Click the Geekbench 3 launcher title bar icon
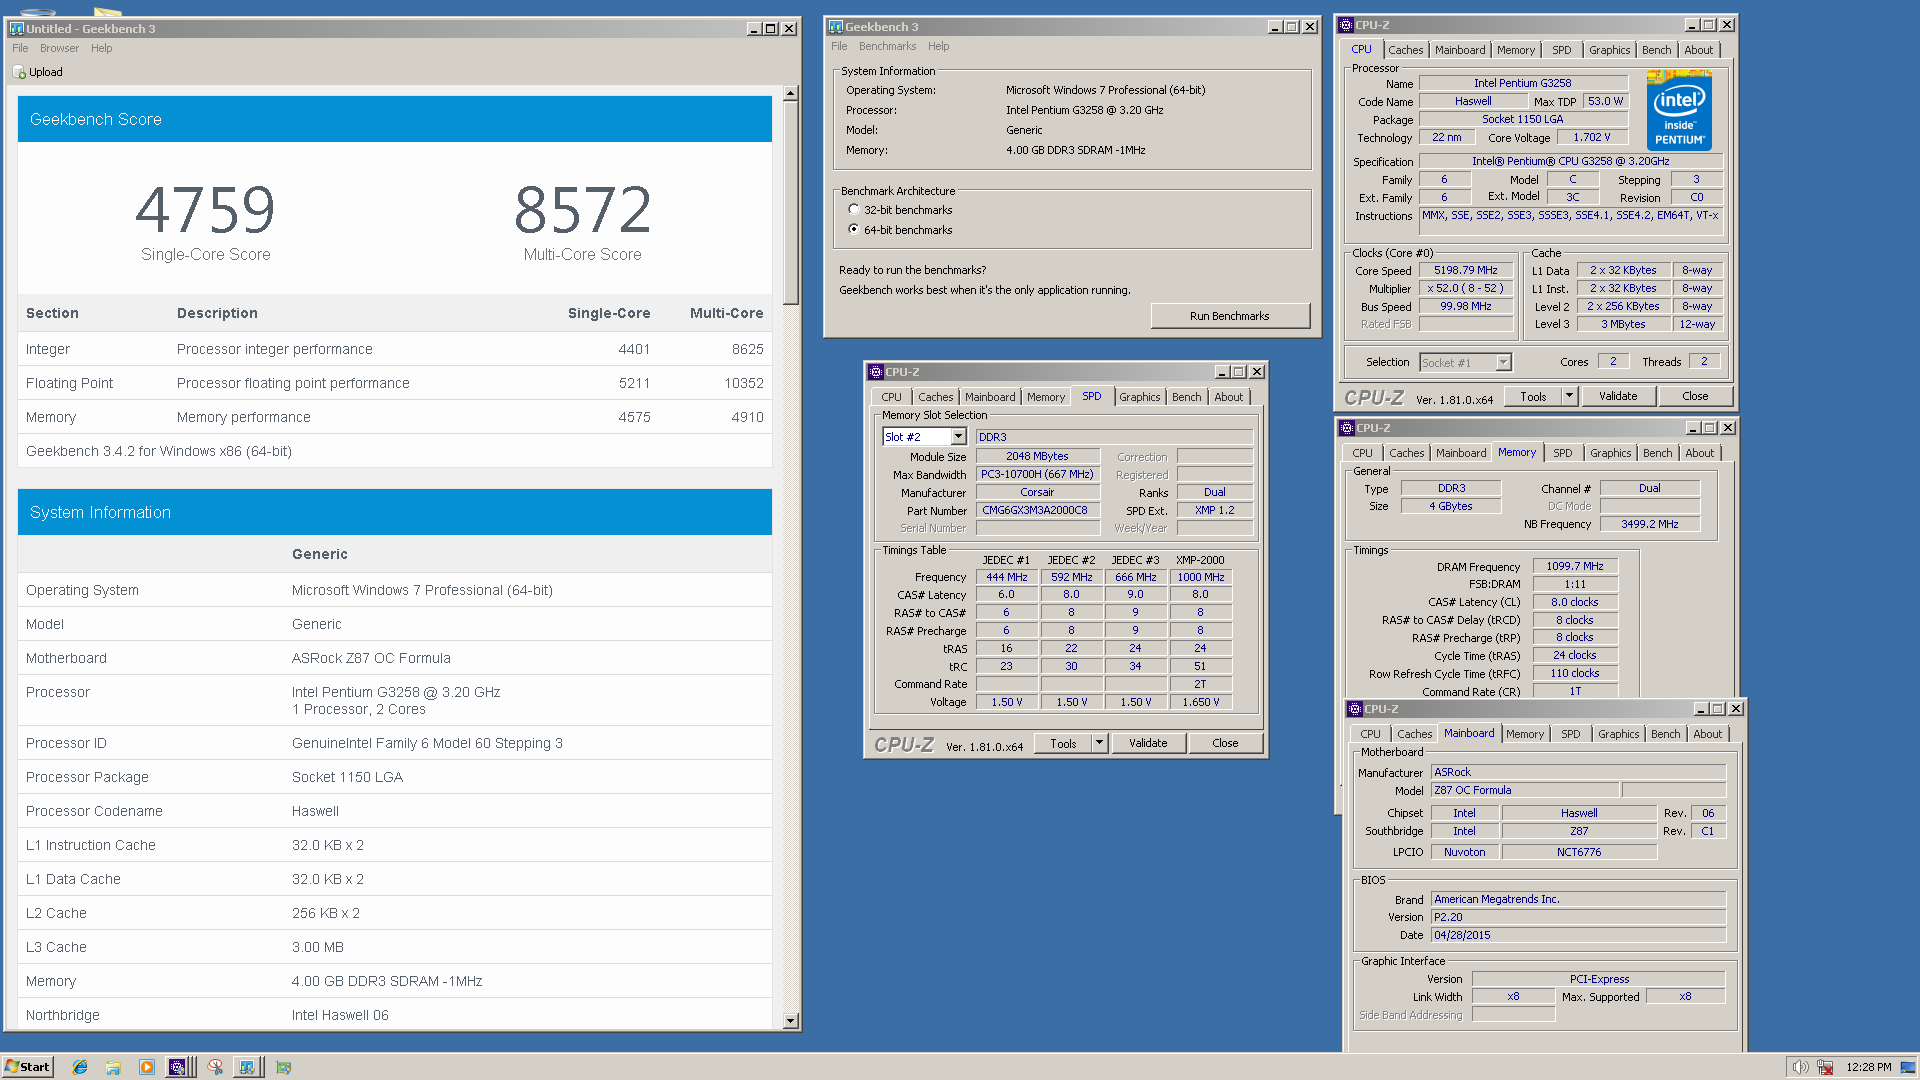The width and height of the screenshot is (1920, 1080). pos(836,27)
